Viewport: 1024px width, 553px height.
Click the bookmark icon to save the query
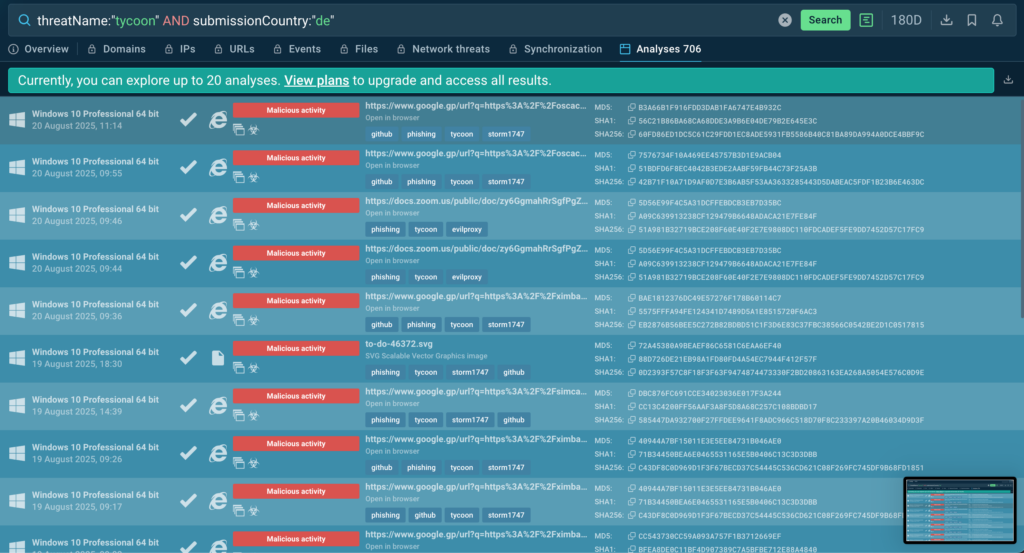972,20
